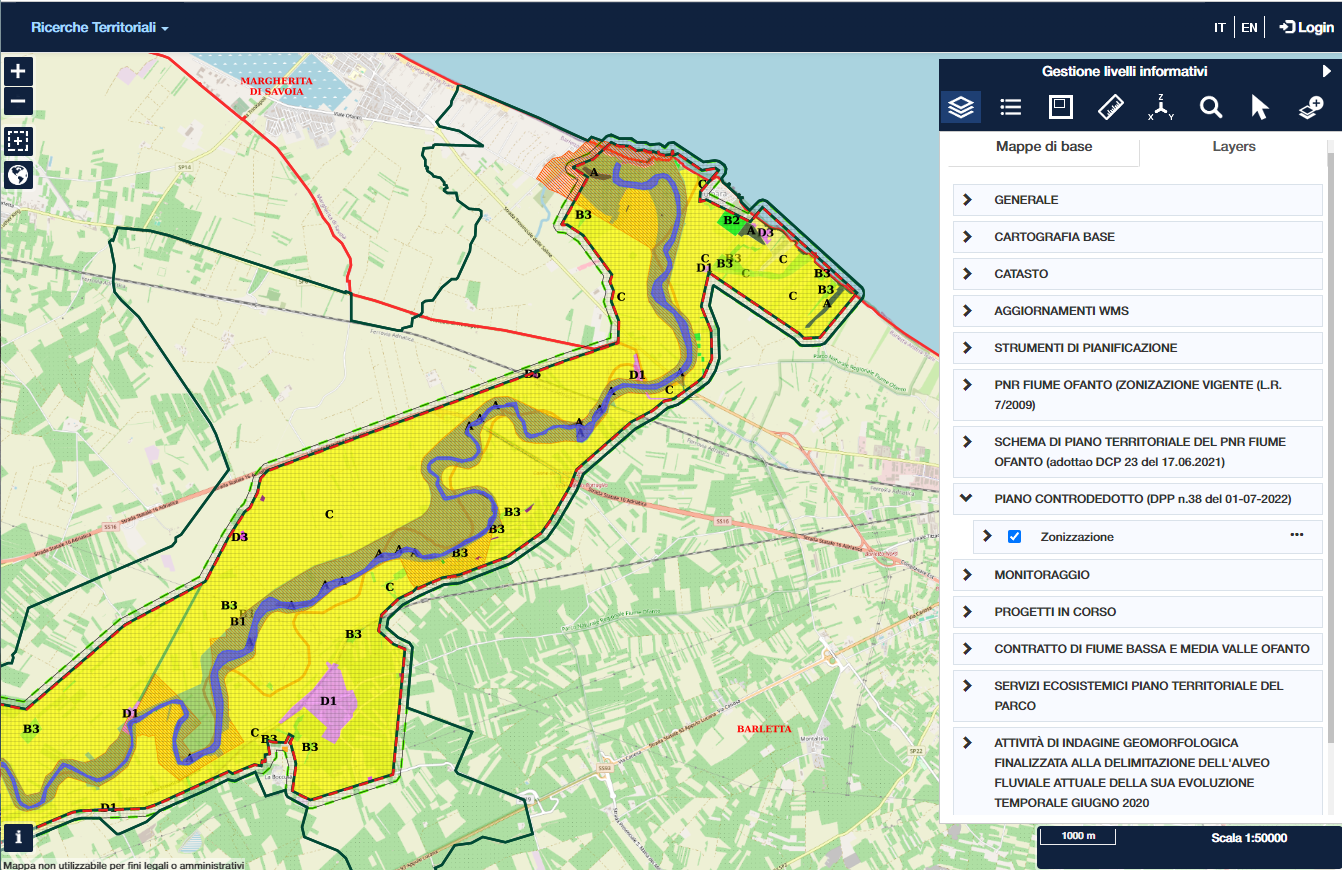1342x870 pixels.
Task: Switch language to IT
Action: point(1219,28)
